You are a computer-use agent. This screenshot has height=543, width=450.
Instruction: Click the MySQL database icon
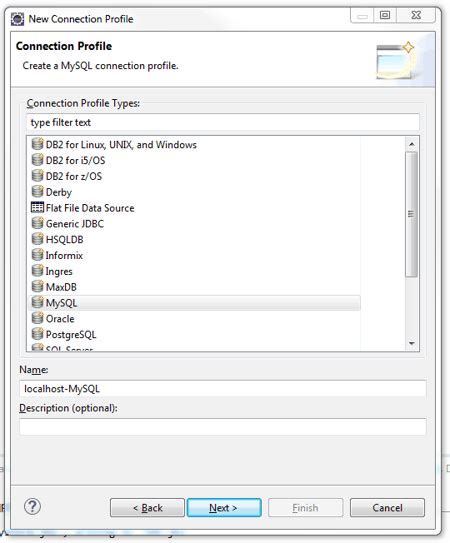(37, 302)
